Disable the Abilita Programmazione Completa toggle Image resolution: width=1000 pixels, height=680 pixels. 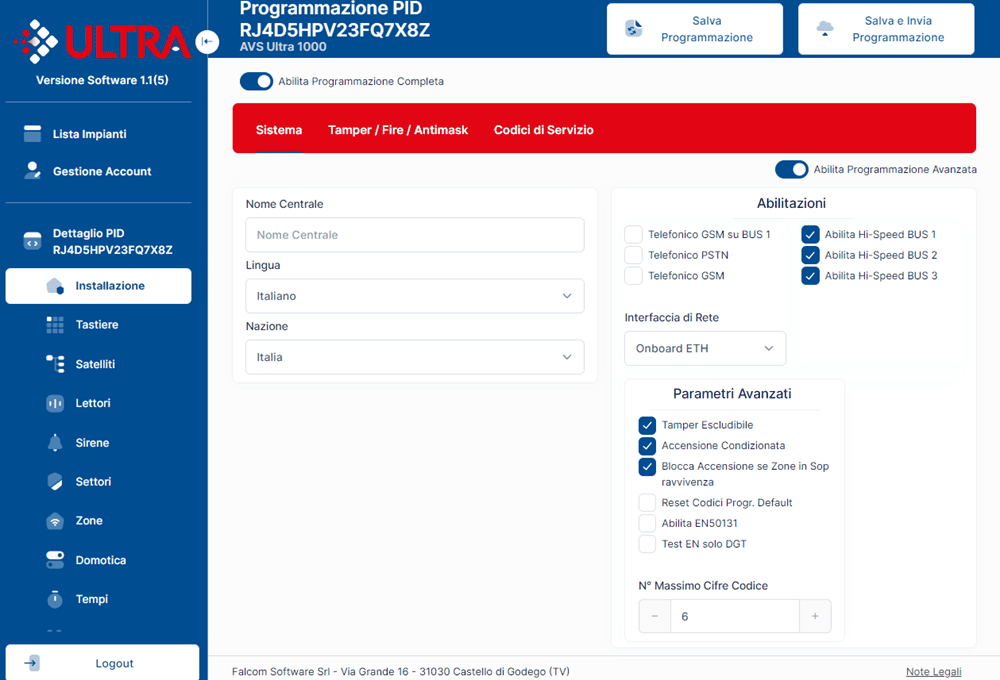click(x=256, y=81)
